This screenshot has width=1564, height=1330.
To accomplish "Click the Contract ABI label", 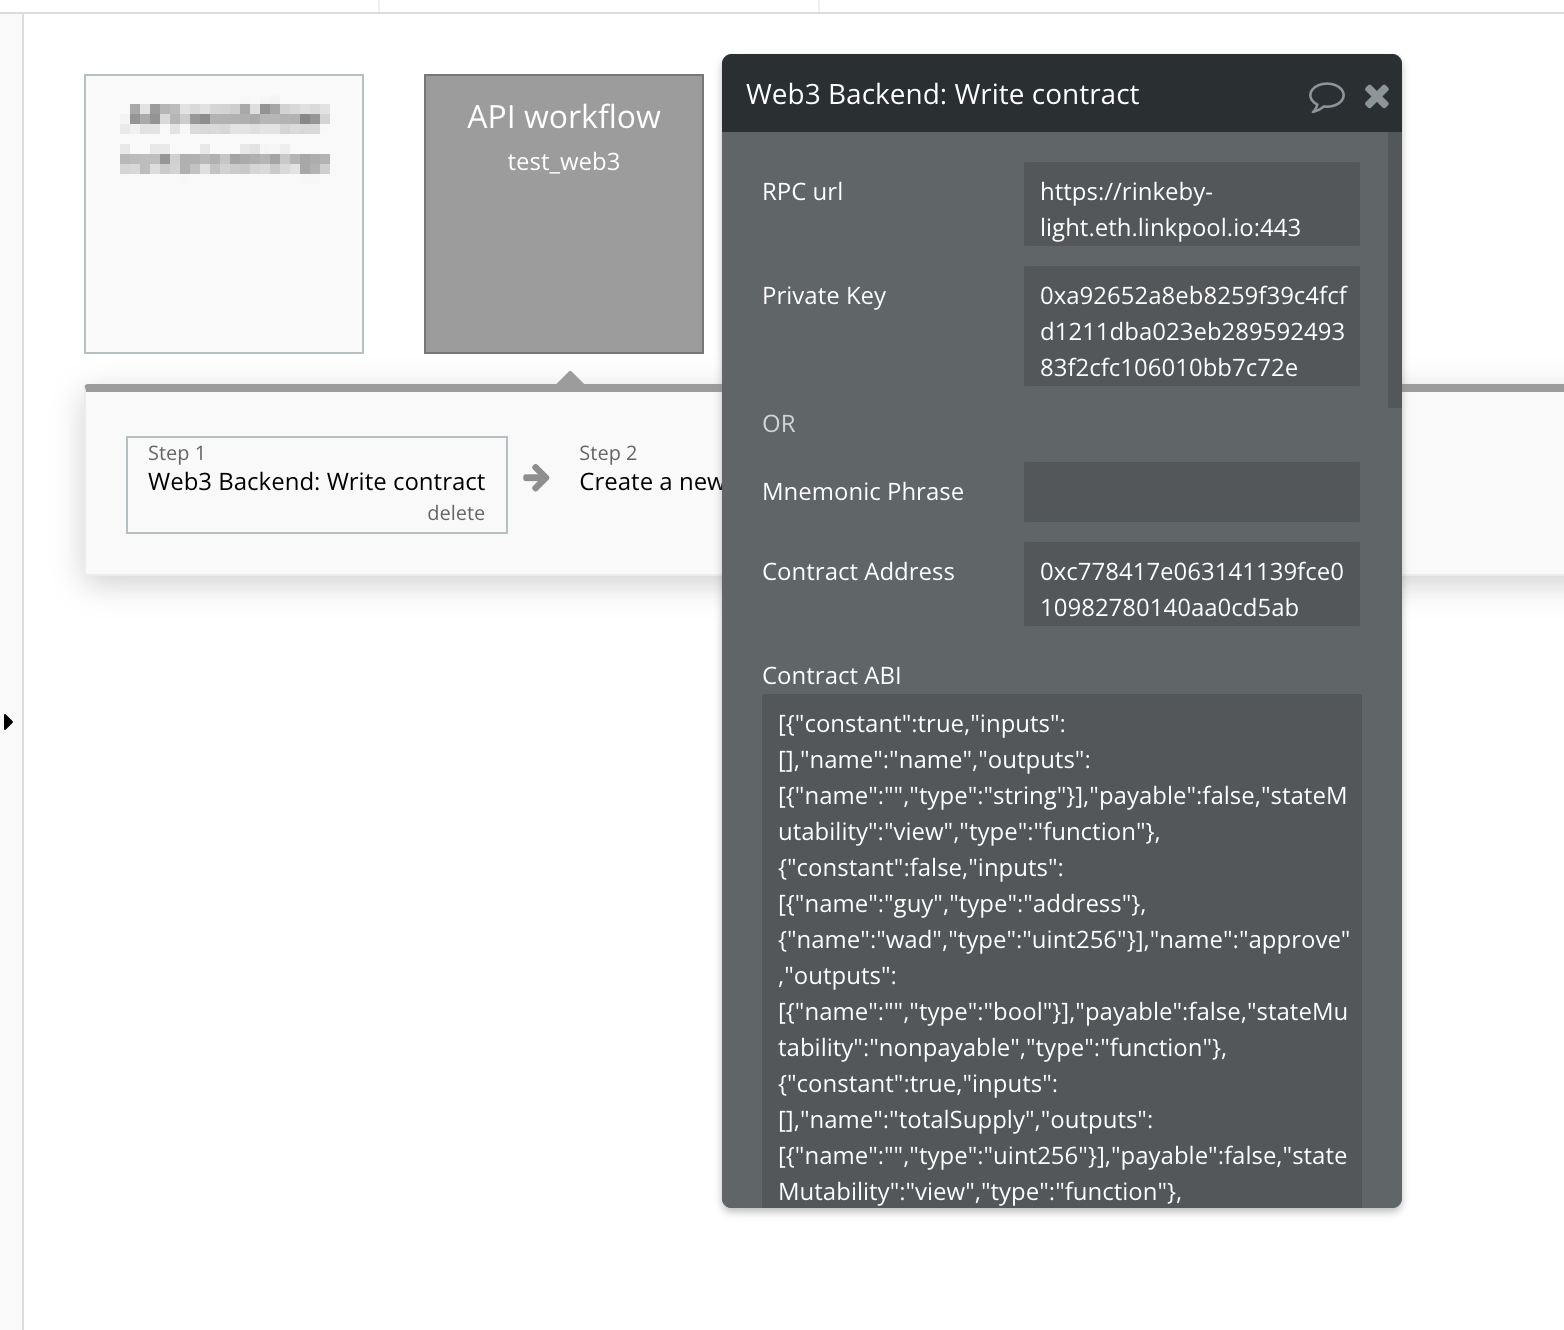I will (x=831, y=675).
